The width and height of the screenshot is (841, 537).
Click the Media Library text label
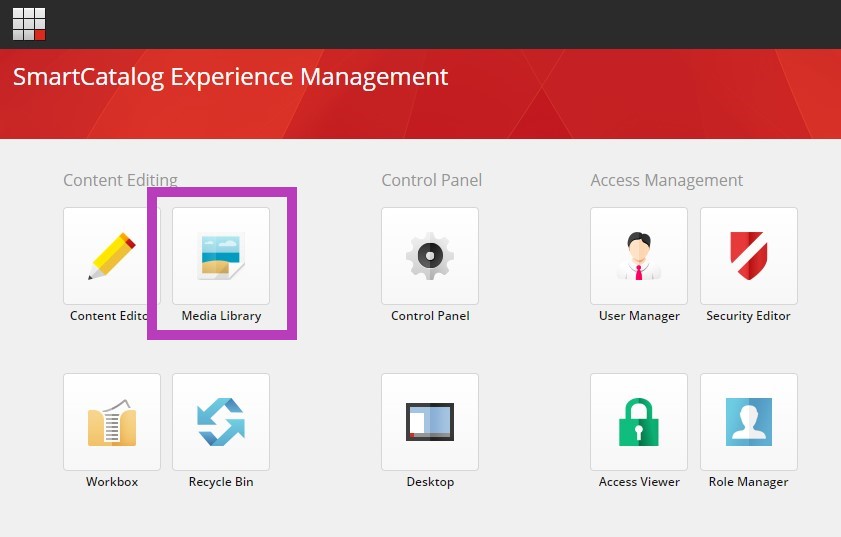point(221,315)
